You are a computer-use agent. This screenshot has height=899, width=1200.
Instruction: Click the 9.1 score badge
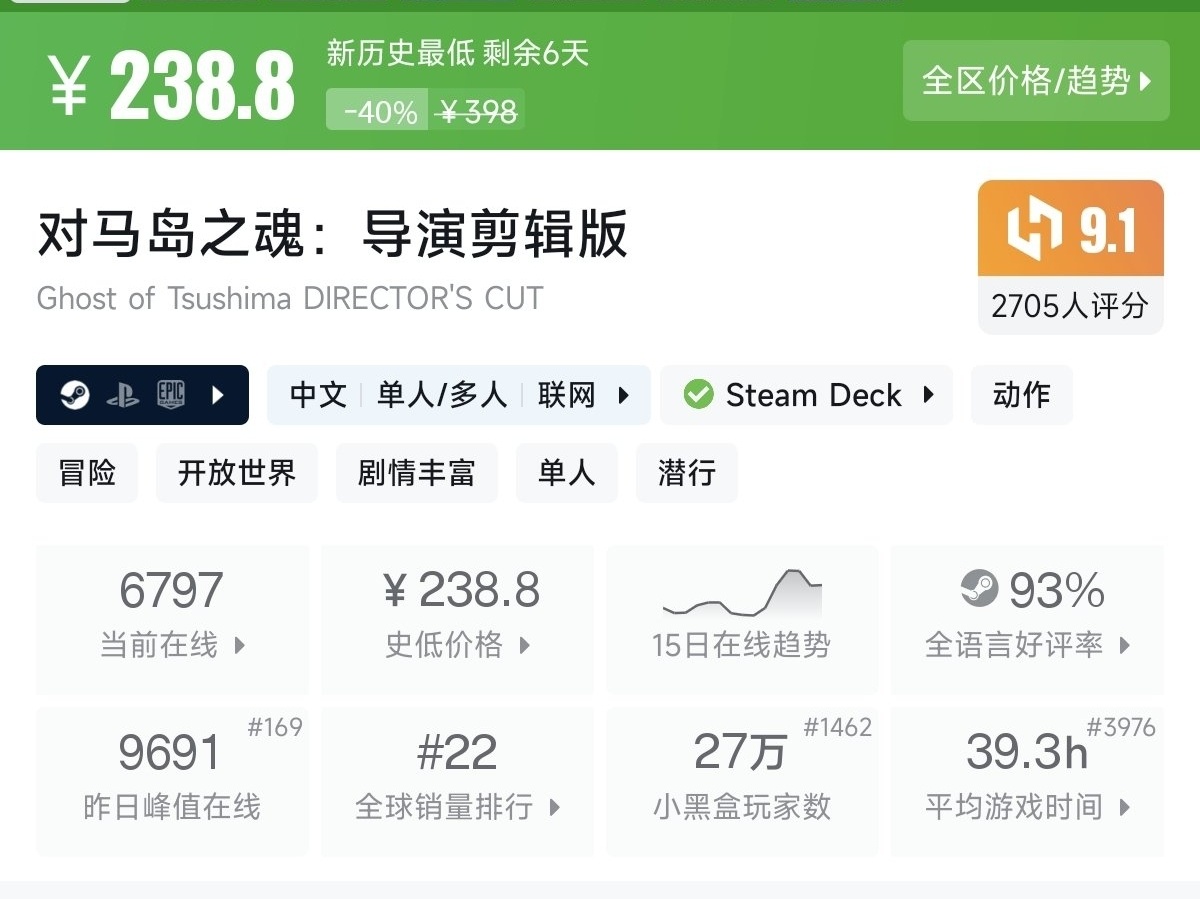point(1070,228)
